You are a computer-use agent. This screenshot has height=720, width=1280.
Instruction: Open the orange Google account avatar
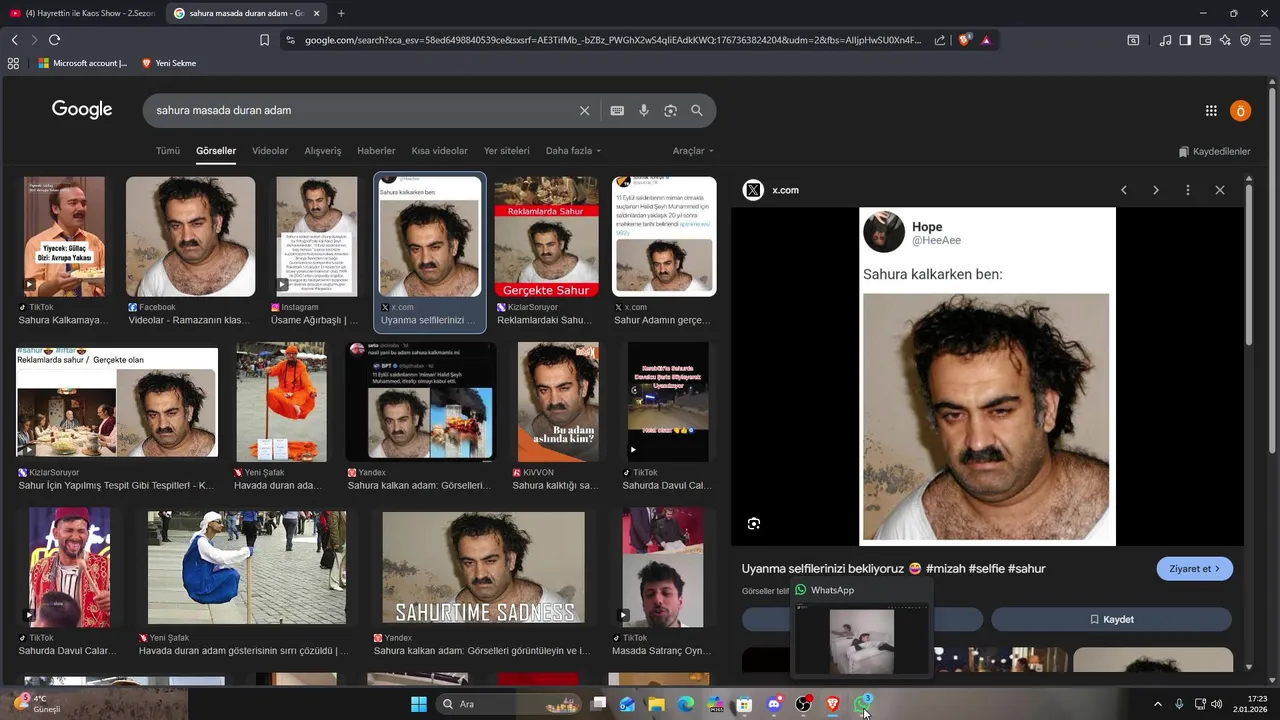(1240, 111)
